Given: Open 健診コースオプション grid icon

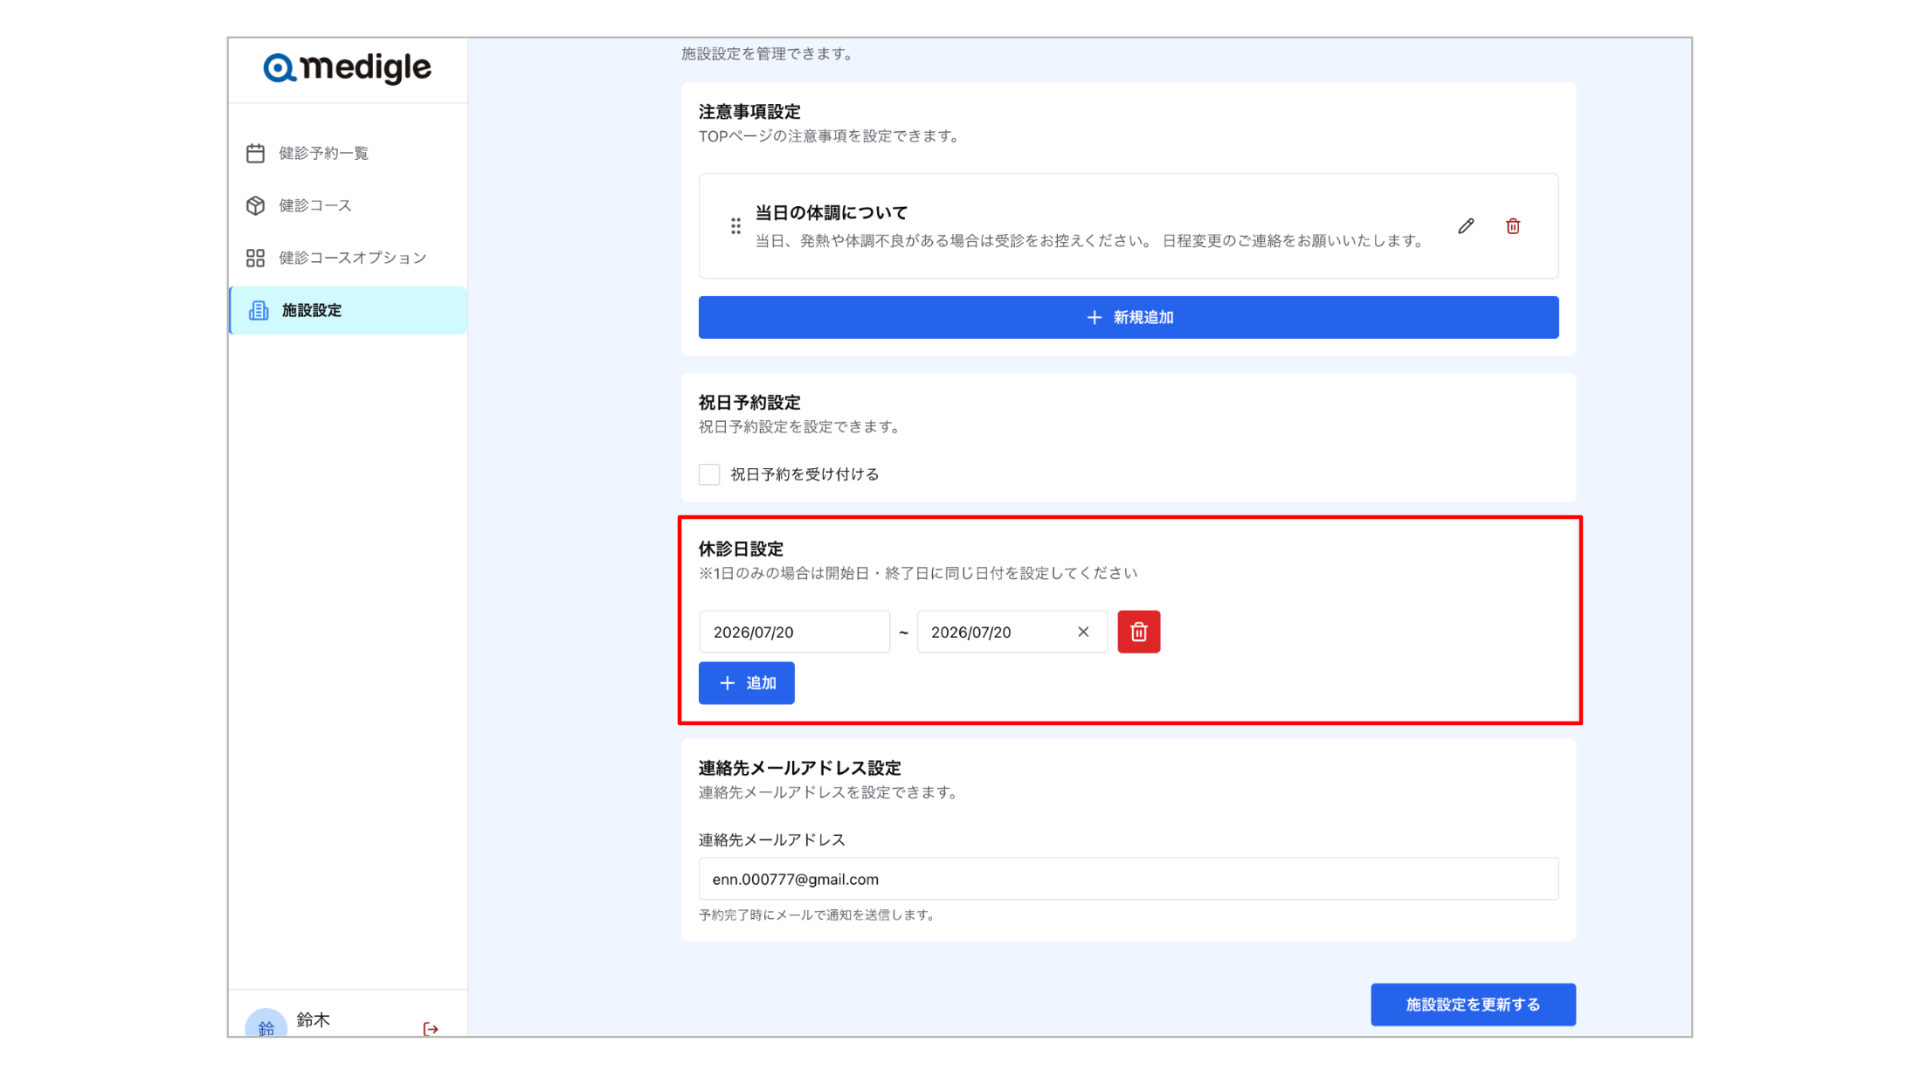Looking at the screenshot, I should click(x=256, y=258).
